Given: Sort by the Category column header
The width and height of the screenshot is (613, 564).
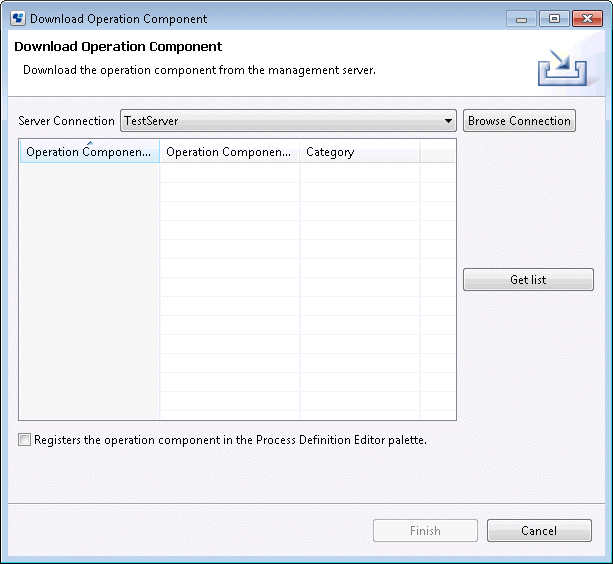Looking at the screenshot, I should pyautogui.click(x=360, y=152).
